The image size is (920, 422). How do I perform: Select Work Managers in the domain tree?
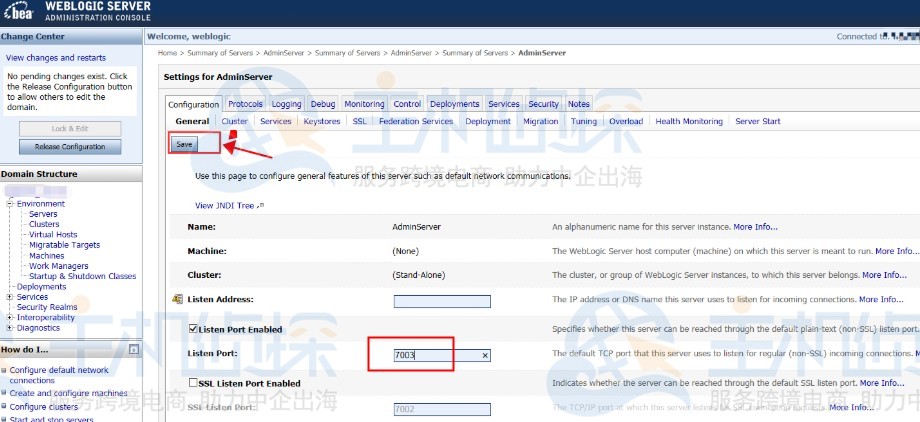pyautogui.click(x=59, y=266)
